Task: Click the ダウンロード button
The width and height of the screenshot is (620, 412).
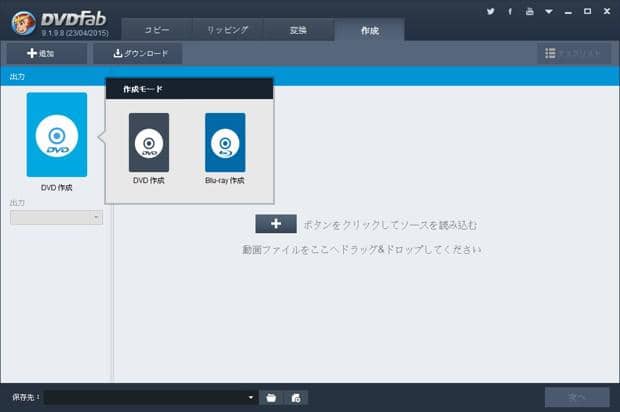Action: tap(138, 53)
